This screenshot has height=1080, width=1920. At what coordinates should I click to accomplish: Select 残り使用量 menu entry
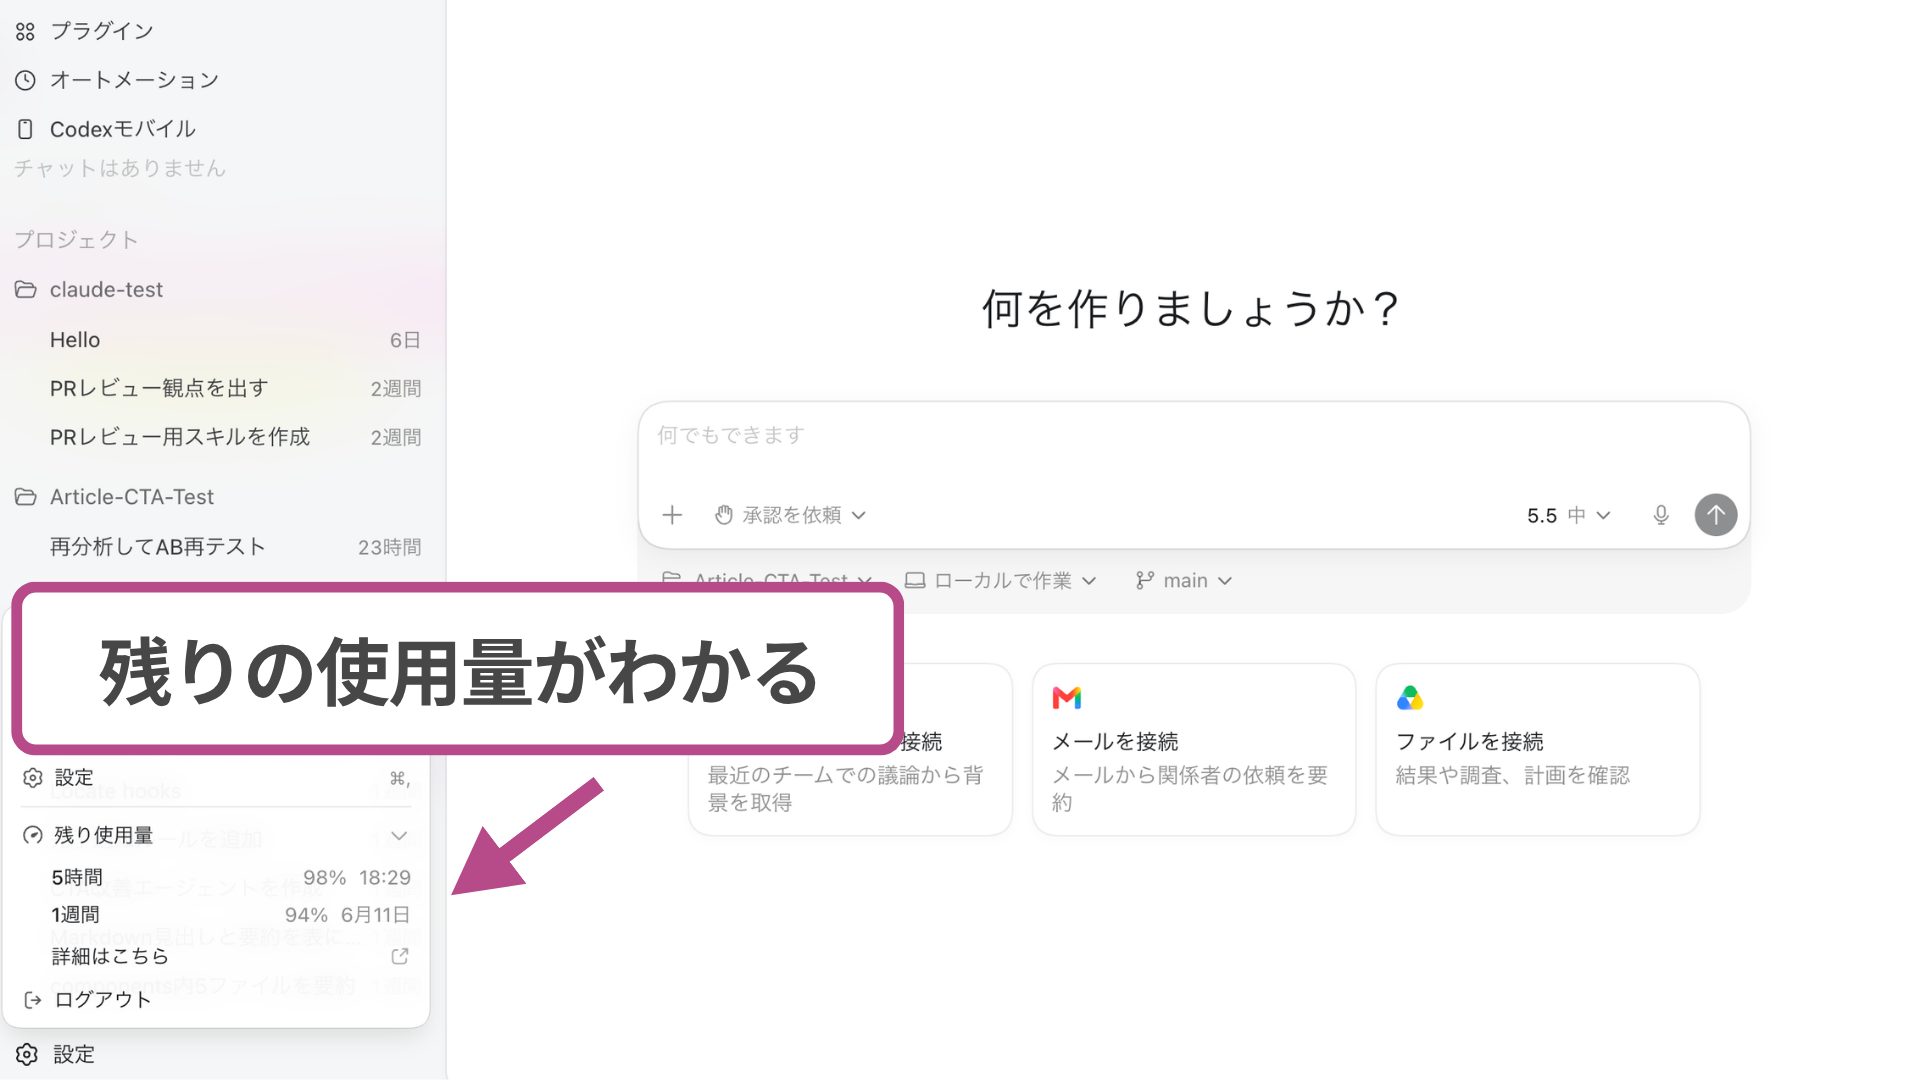click(x=216, y=835)
